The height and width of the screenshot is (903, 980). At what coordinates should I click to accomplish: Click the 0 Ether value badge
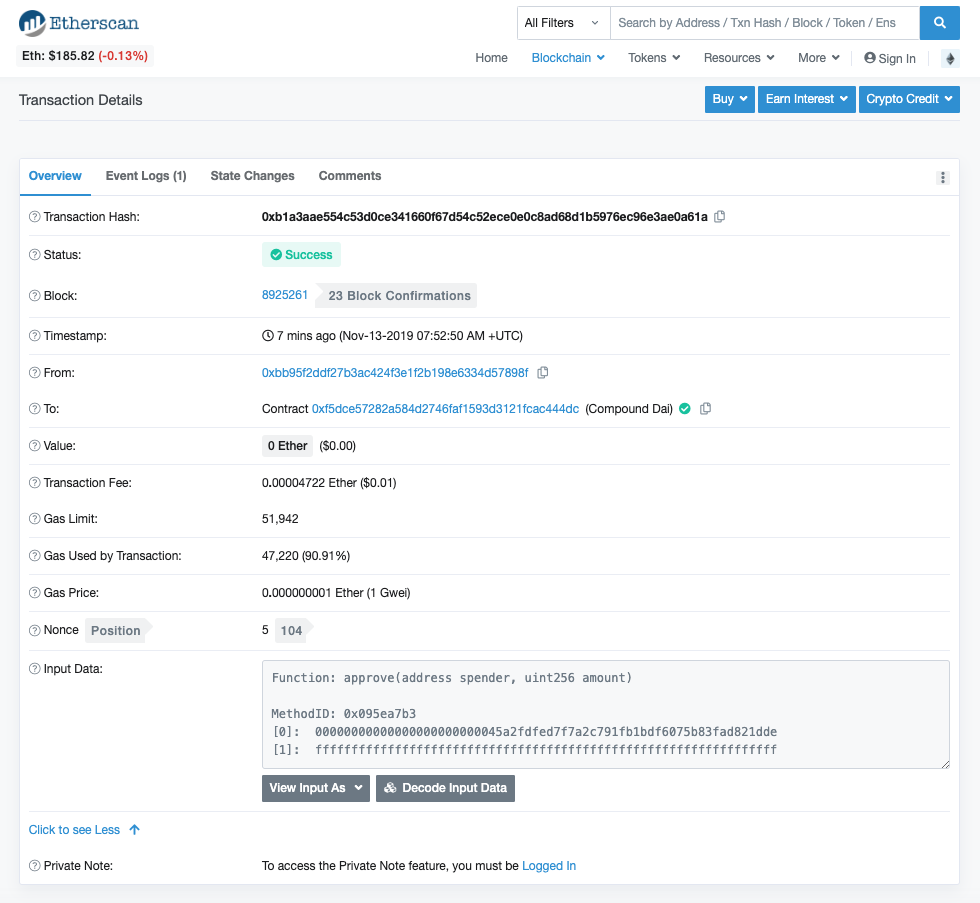288,446
